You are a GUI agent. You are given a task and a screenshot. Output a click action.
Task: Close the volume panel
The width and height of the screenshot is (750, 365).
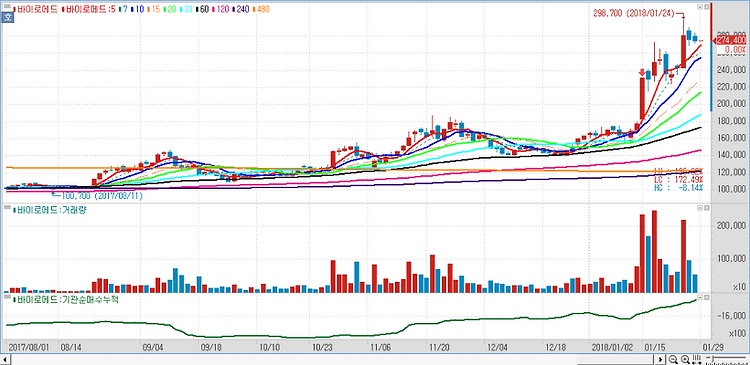(706, 209)
